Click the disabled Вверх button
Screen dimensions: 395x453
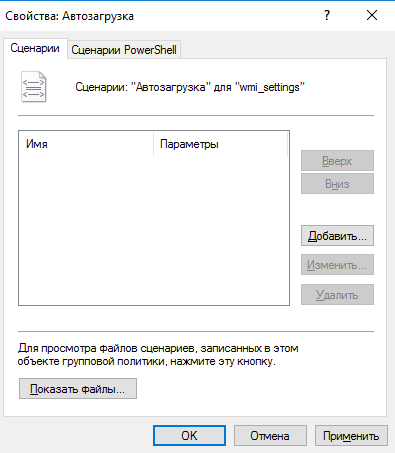pos(337,161)
